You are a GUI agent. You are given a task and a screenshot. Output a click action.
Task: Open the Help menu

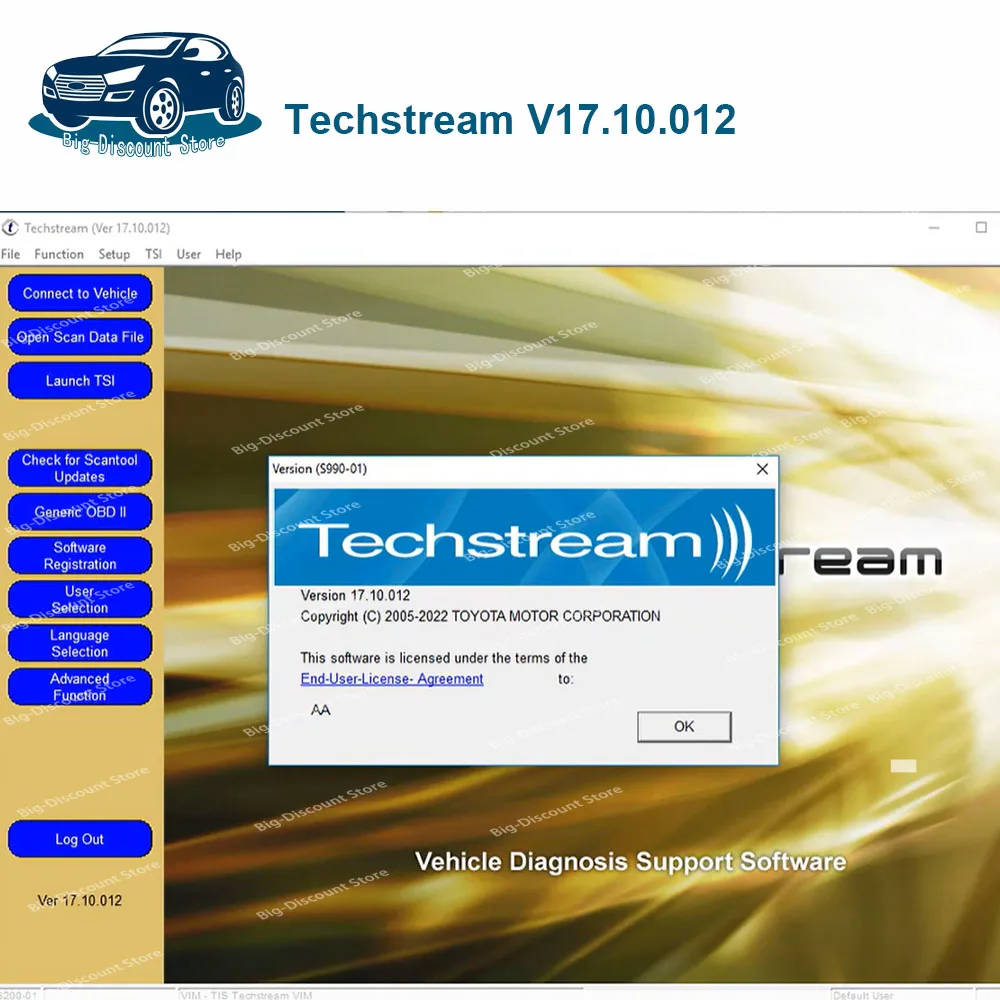pos(228,254)
